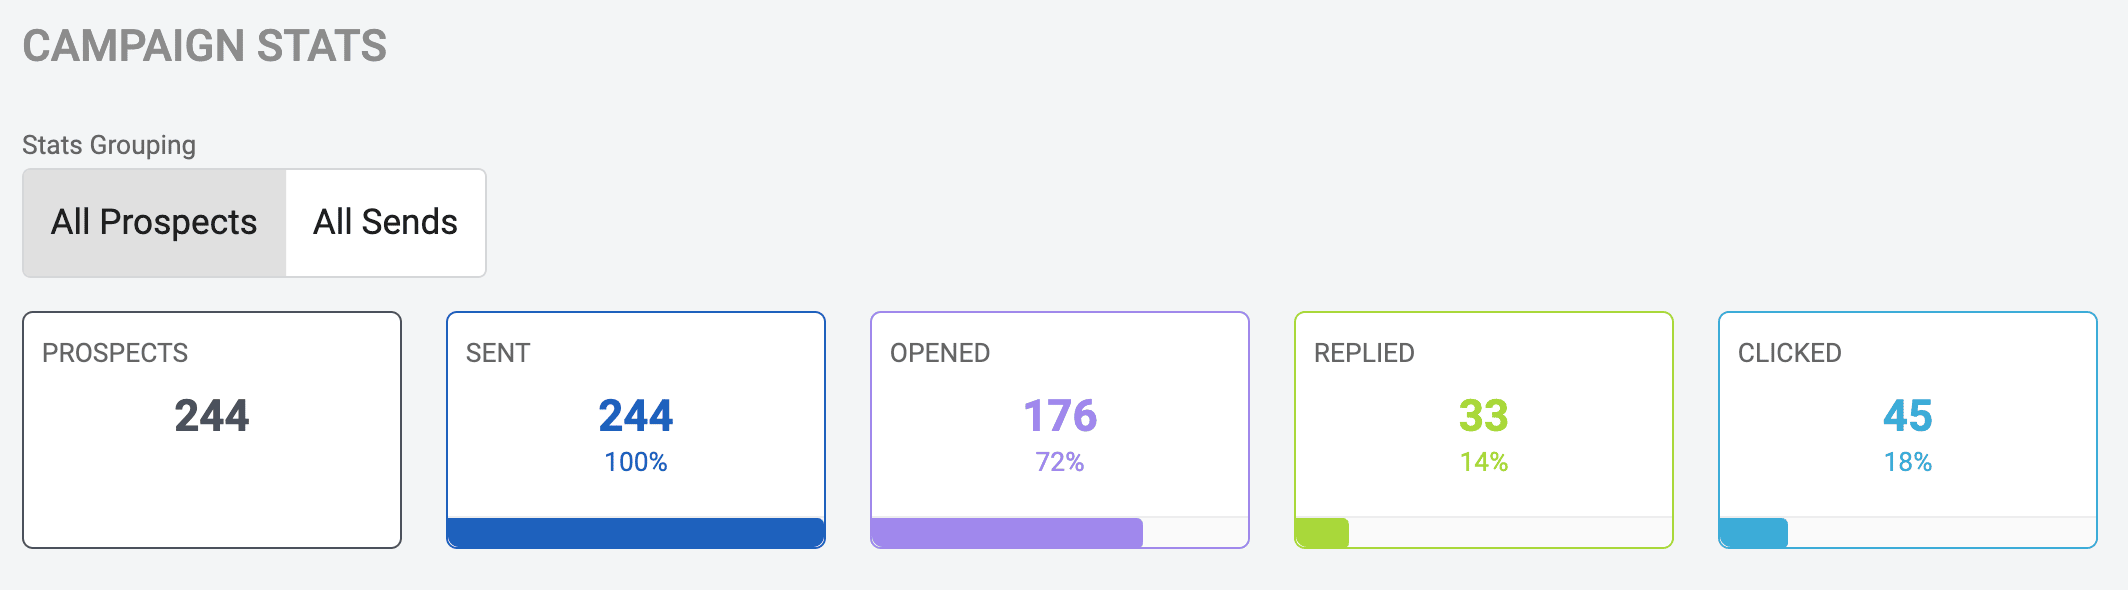The image size is (2128, 590).
Task: Click the blue SENT progress bar
Action: (x=636, y=532)
